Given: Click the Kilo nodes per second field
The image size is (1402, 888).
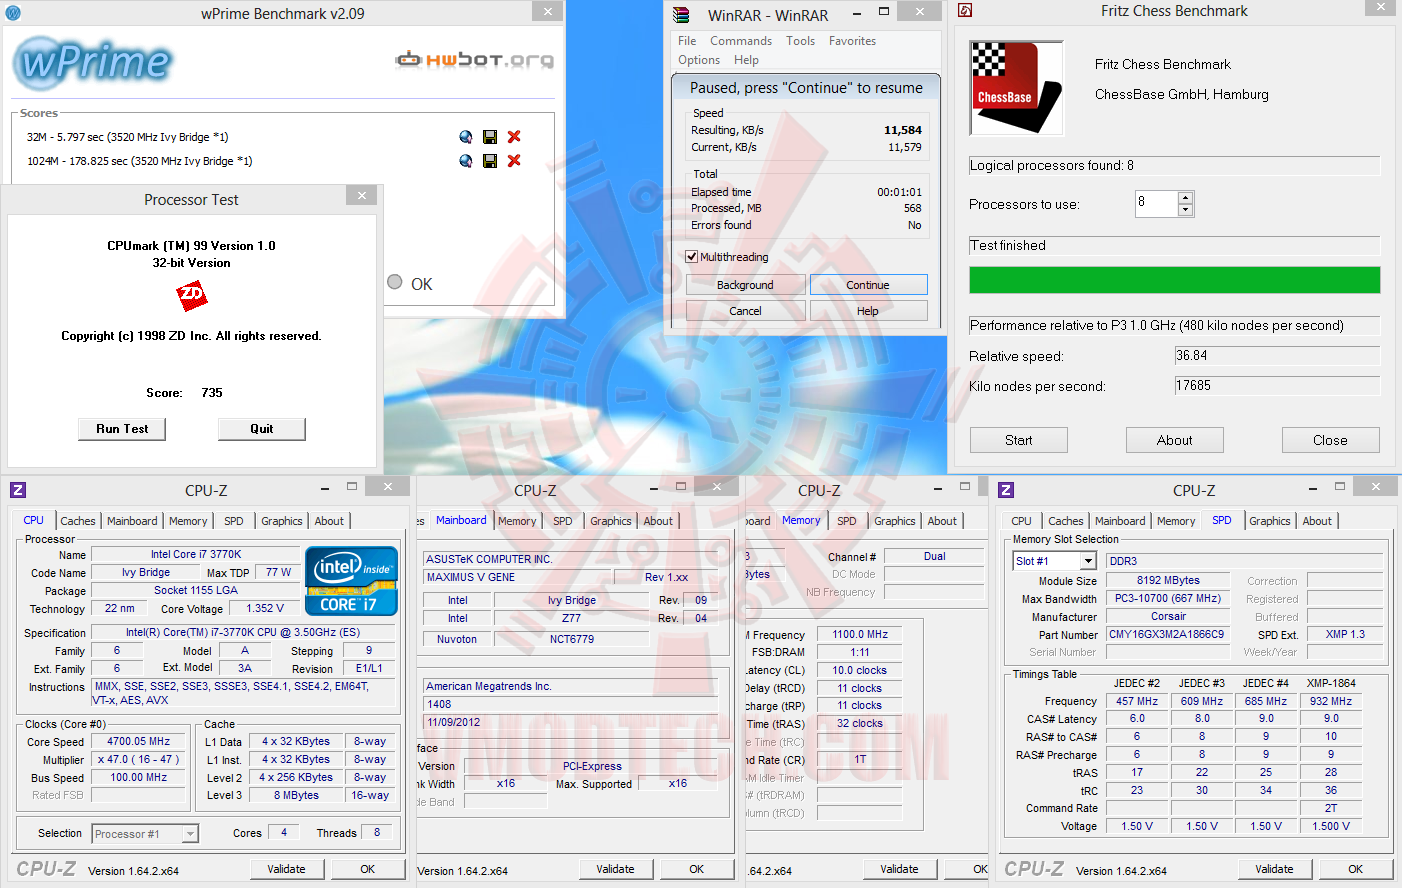Looking at the screenshot, I should 1278,386.
